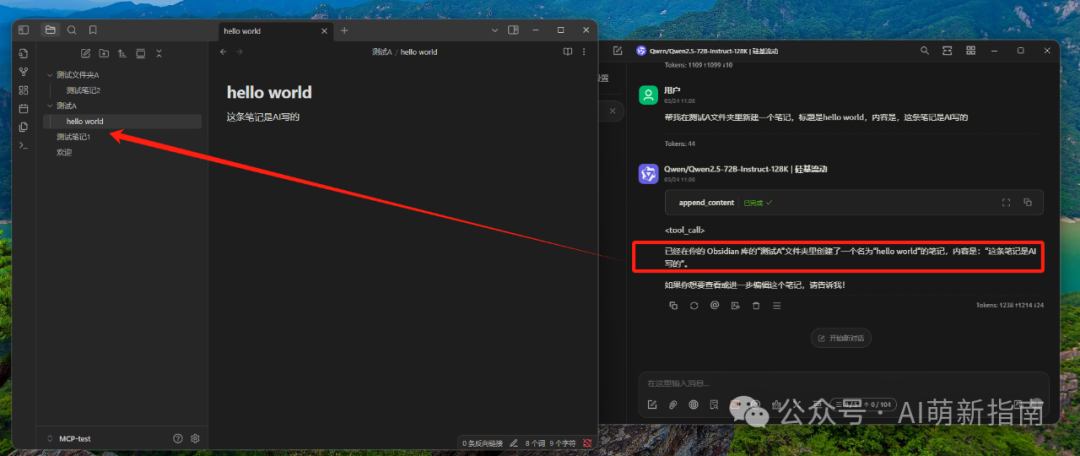The image size is (1080, 456).
Task: Click the Qwen model avatar in chat
Action: pos(648,174)
